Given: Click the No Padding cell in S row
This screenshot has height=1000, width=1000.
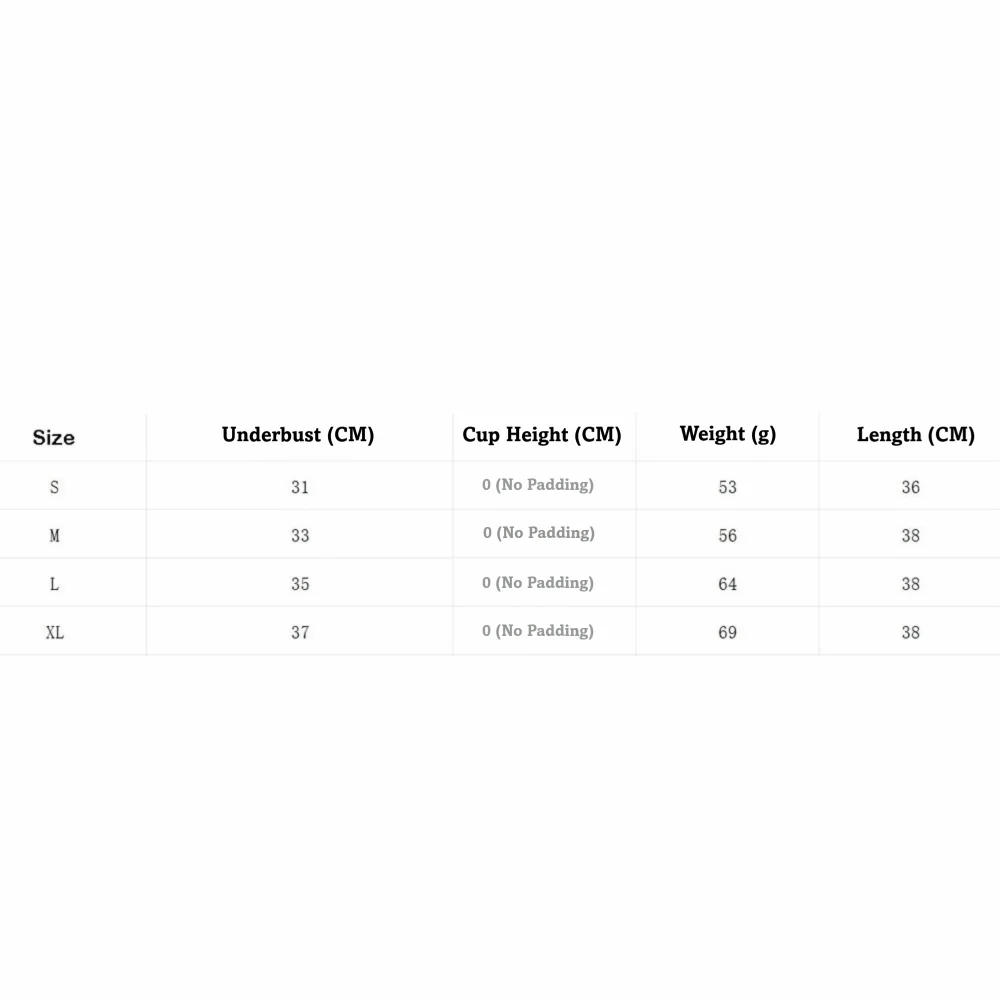Looking at the screenshot, I should 538,485.
